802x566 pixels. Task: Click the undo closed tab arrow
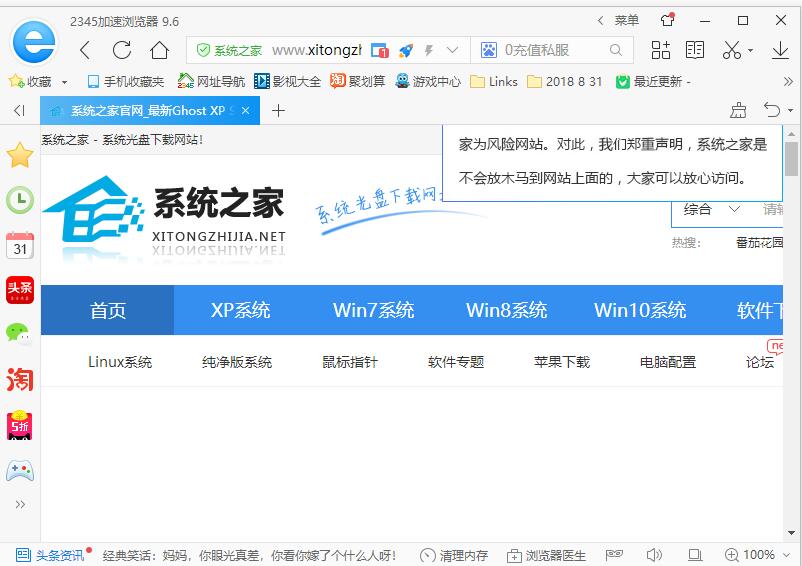(772, 110)
